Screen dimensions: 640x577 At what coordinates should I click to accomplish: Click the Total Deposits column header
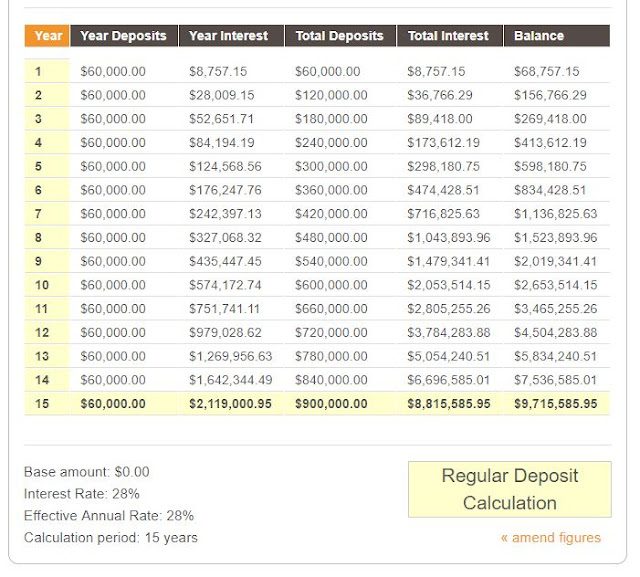[x=339, y=36]
